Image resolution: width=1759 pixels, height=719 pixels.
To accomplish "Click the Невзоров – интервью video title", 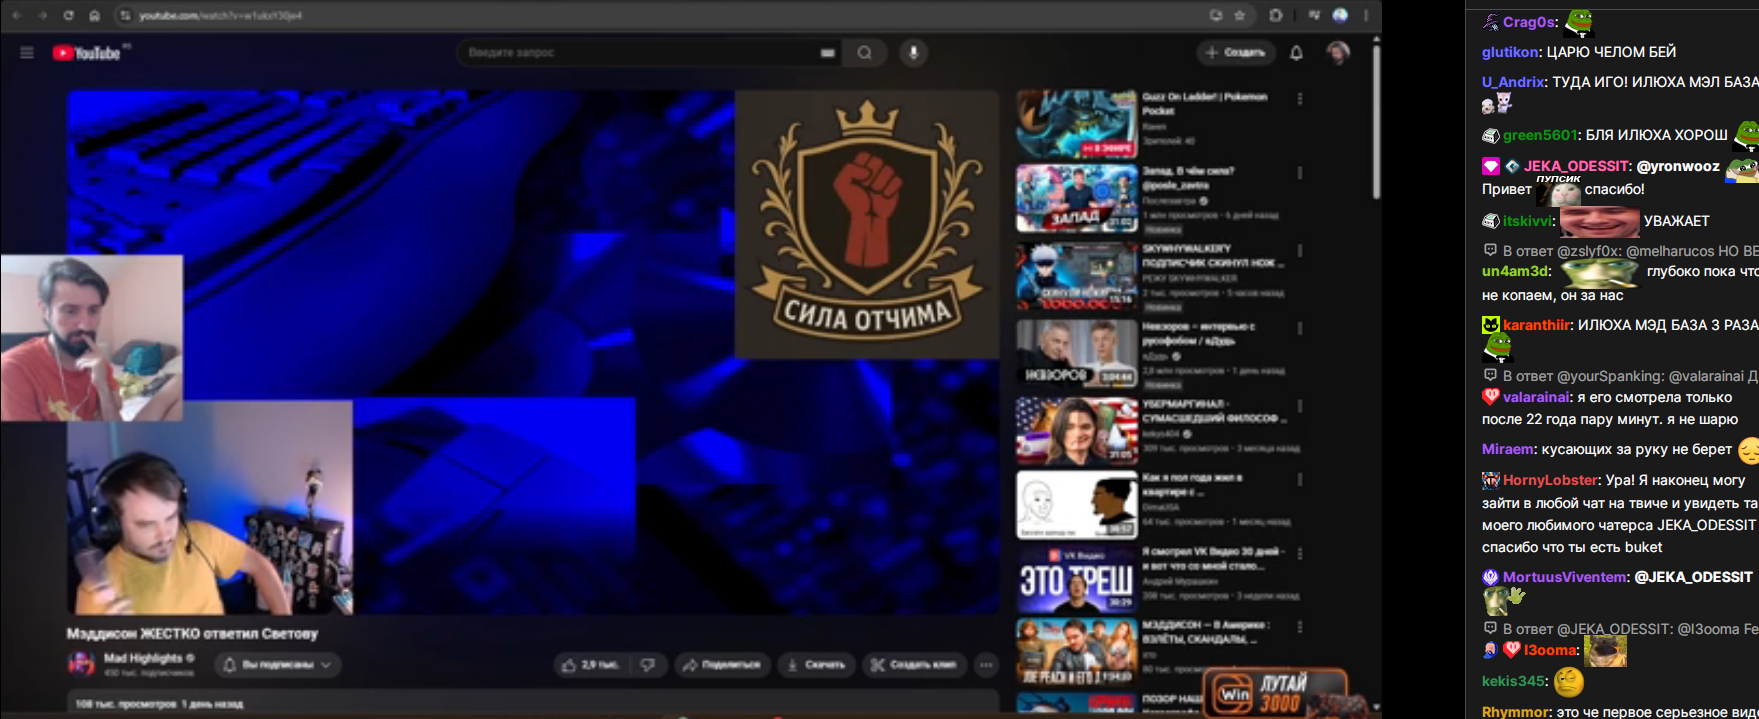I will click(x=1199, y=333).
